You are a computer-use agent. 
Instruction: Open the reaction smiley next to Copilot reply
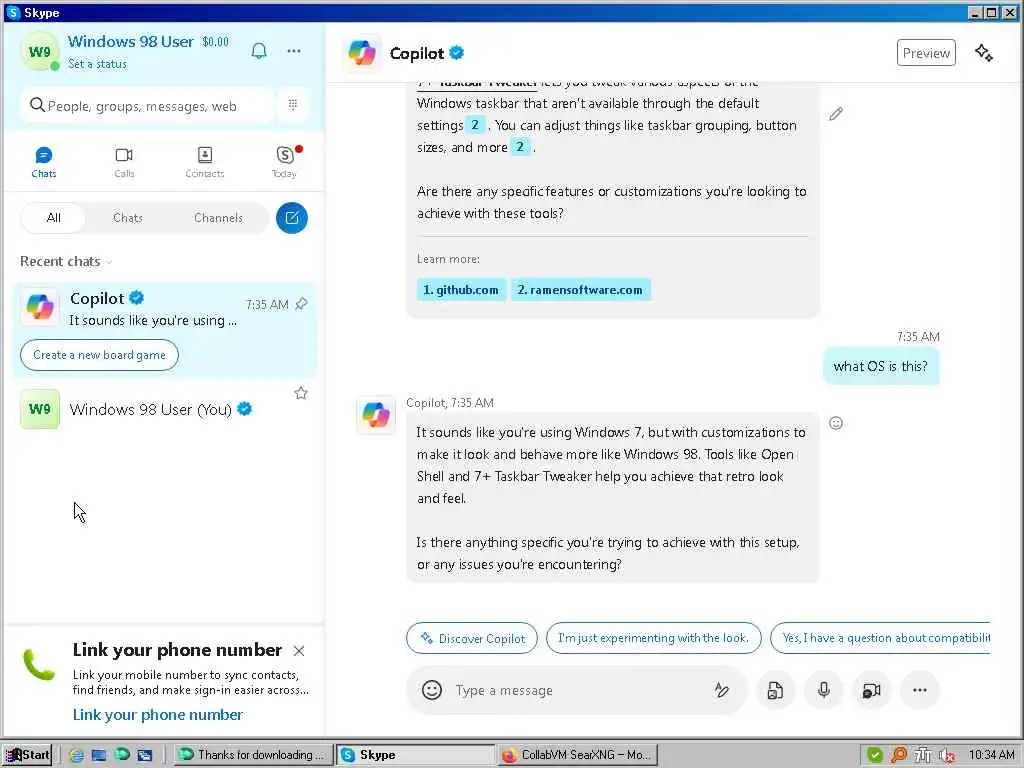click(x=835, y=423)
